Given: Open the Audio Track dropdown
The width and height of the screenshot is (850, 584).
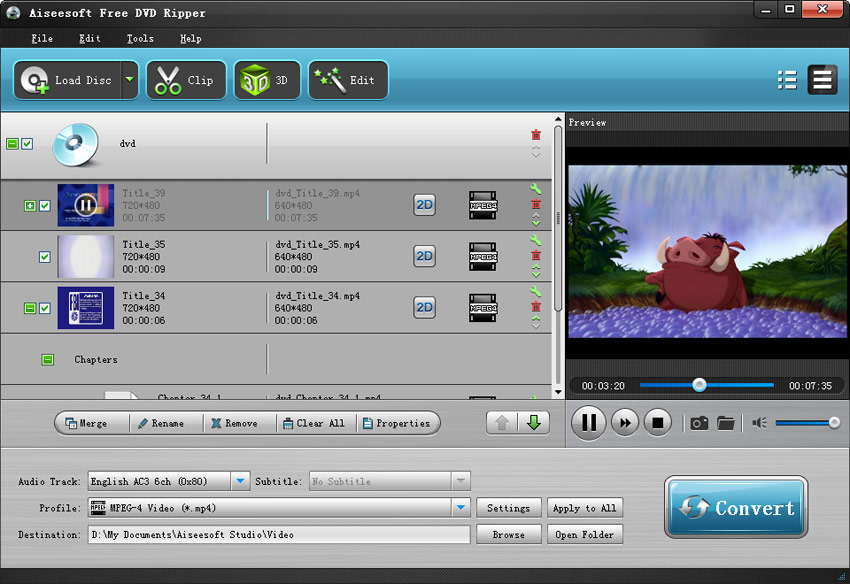Looking at the screenshot, I should click(240, 481).
